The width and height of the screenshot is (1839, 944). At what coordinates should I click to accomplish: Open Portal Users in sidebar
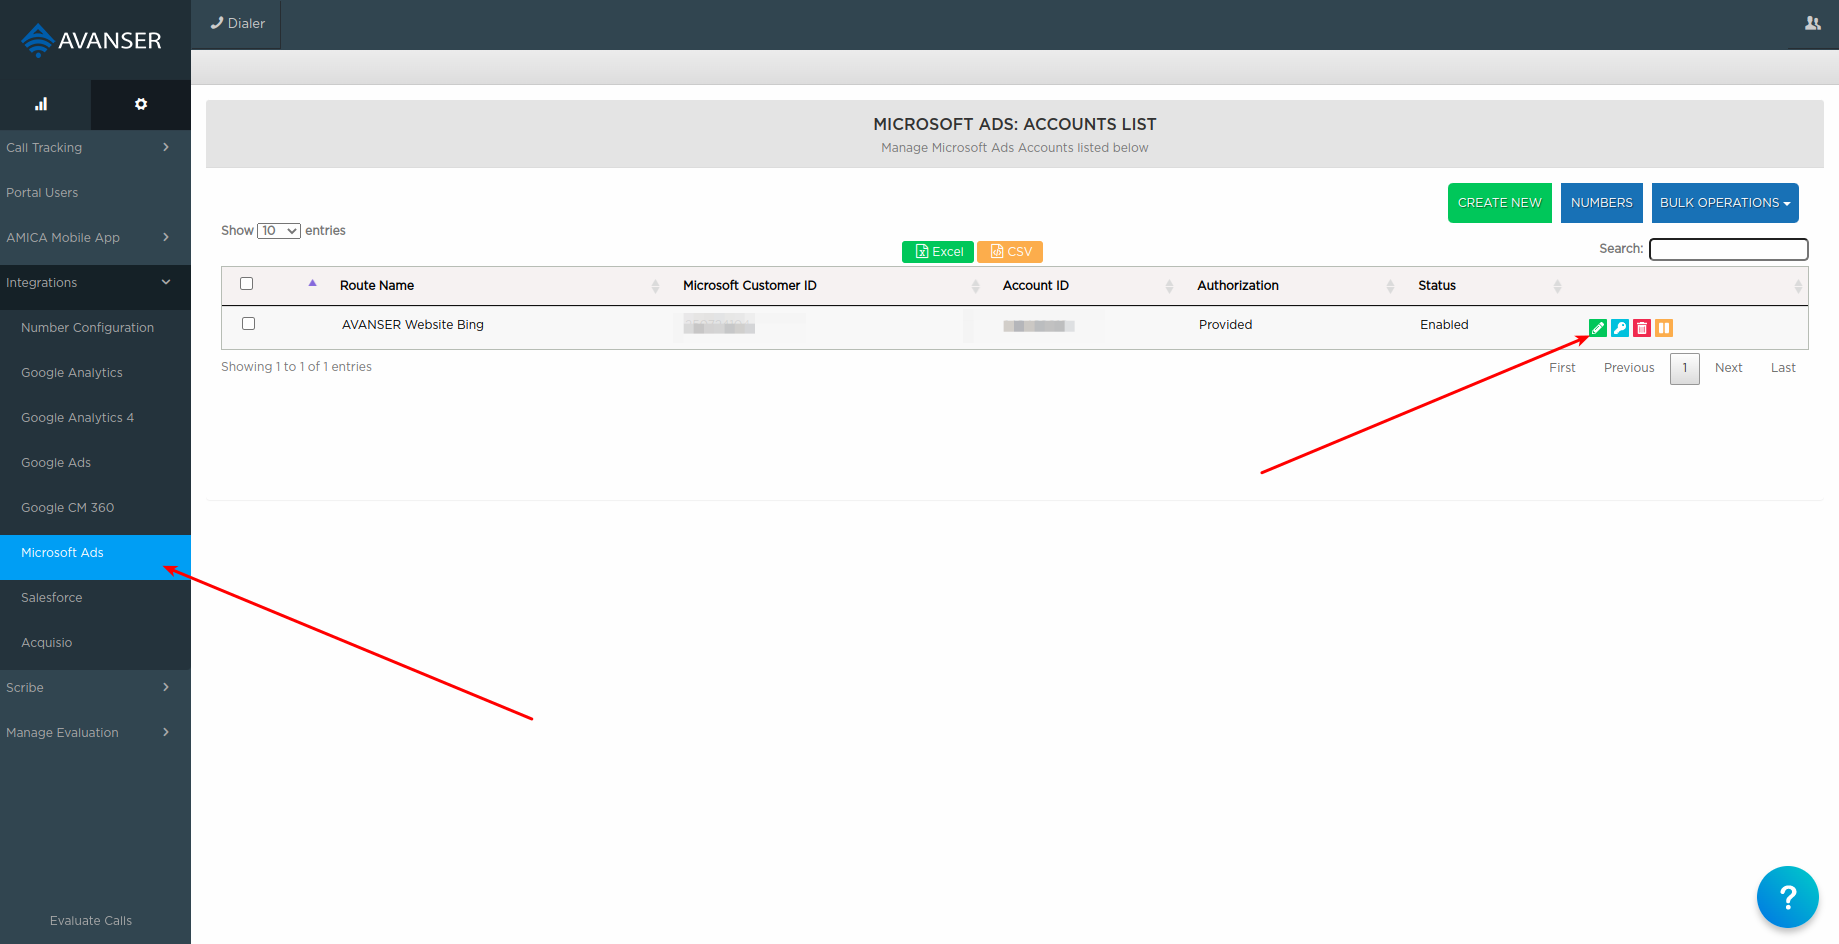tap(95, 193)
